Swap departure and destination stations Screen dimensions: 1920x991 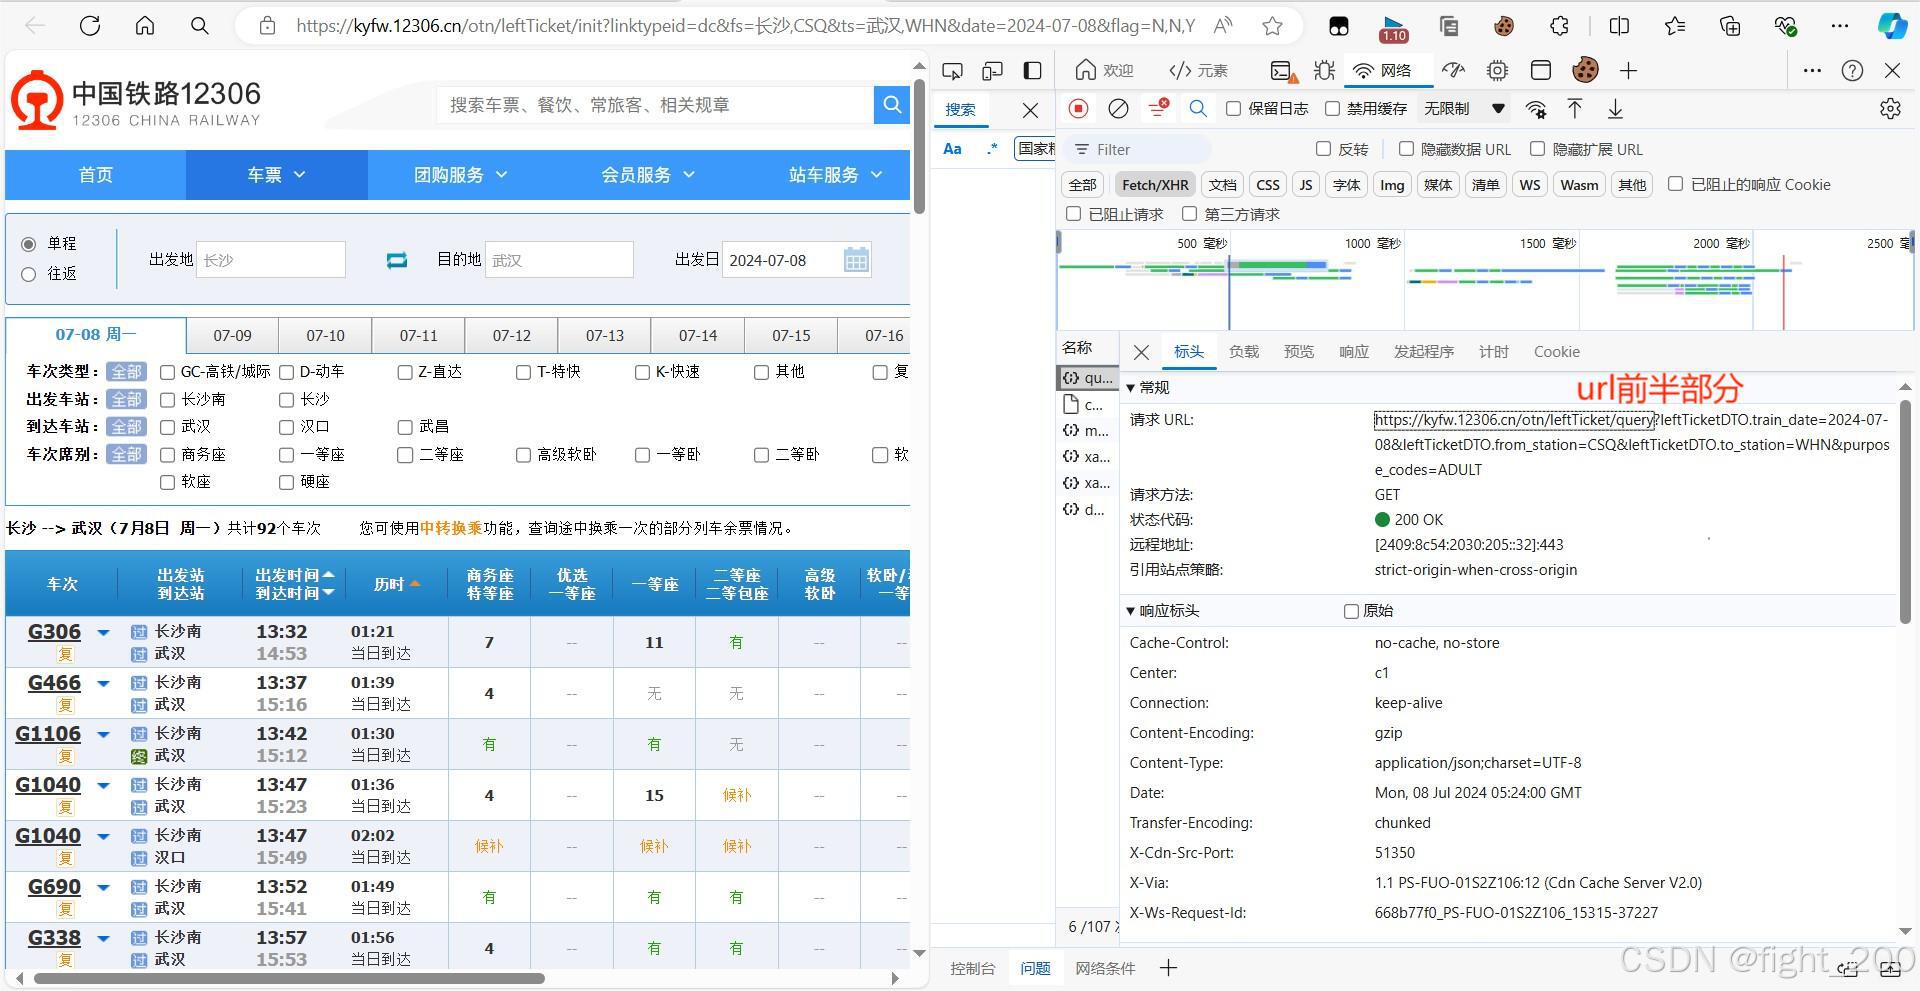coord(397,260)
